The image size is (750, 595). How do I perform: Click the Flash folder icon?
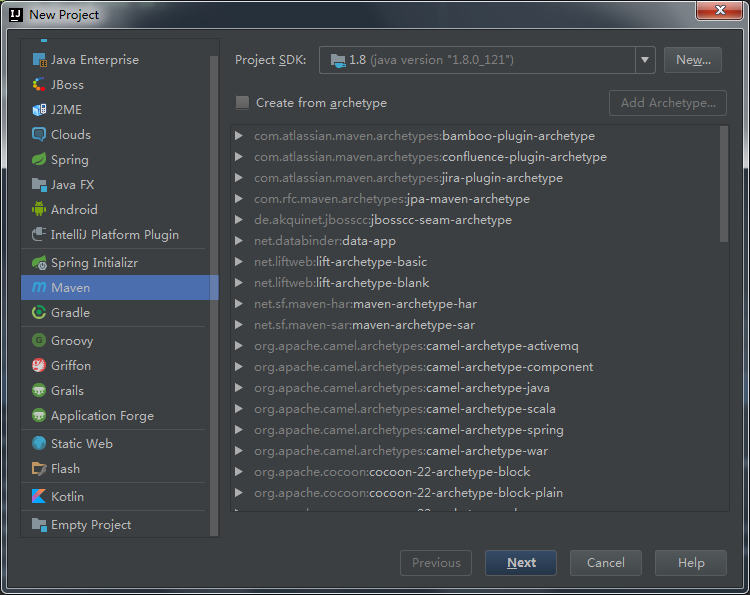coord(39,468)
